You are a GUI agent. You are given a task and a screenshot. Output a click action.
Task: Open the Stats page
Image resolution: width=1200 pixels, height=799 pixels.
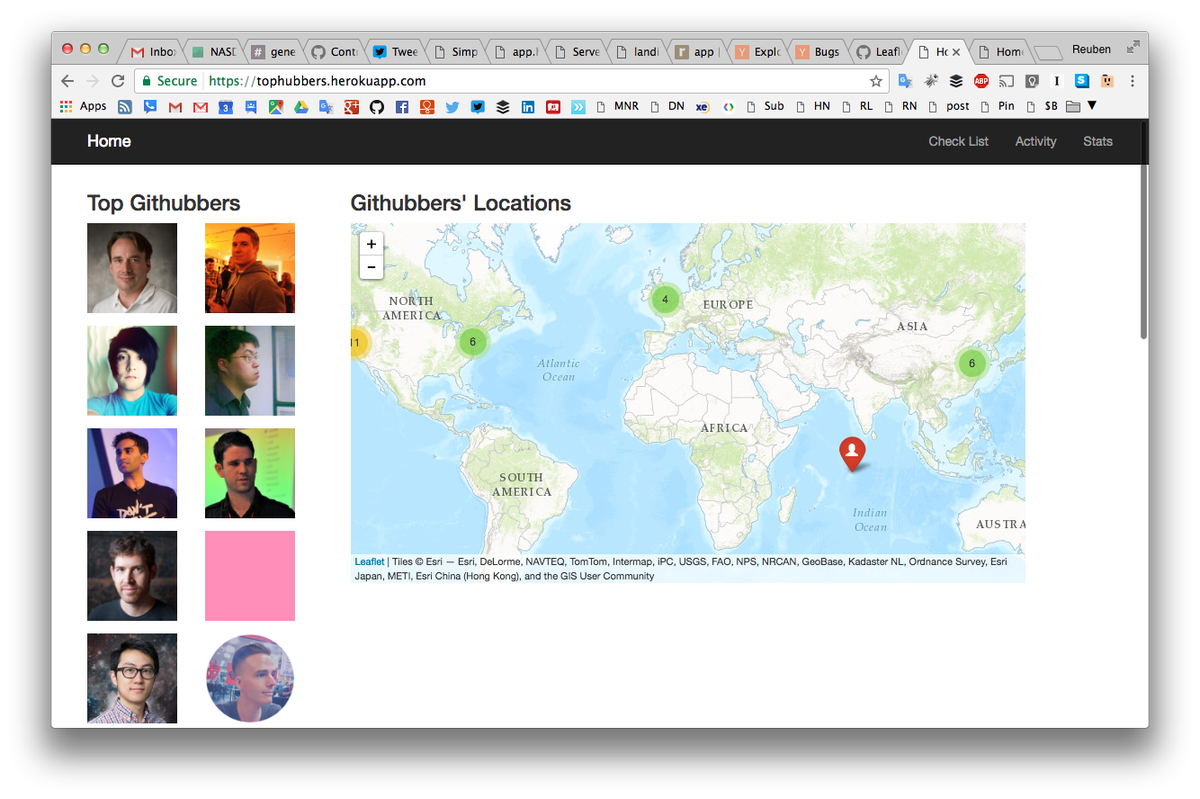point(1097,141)
